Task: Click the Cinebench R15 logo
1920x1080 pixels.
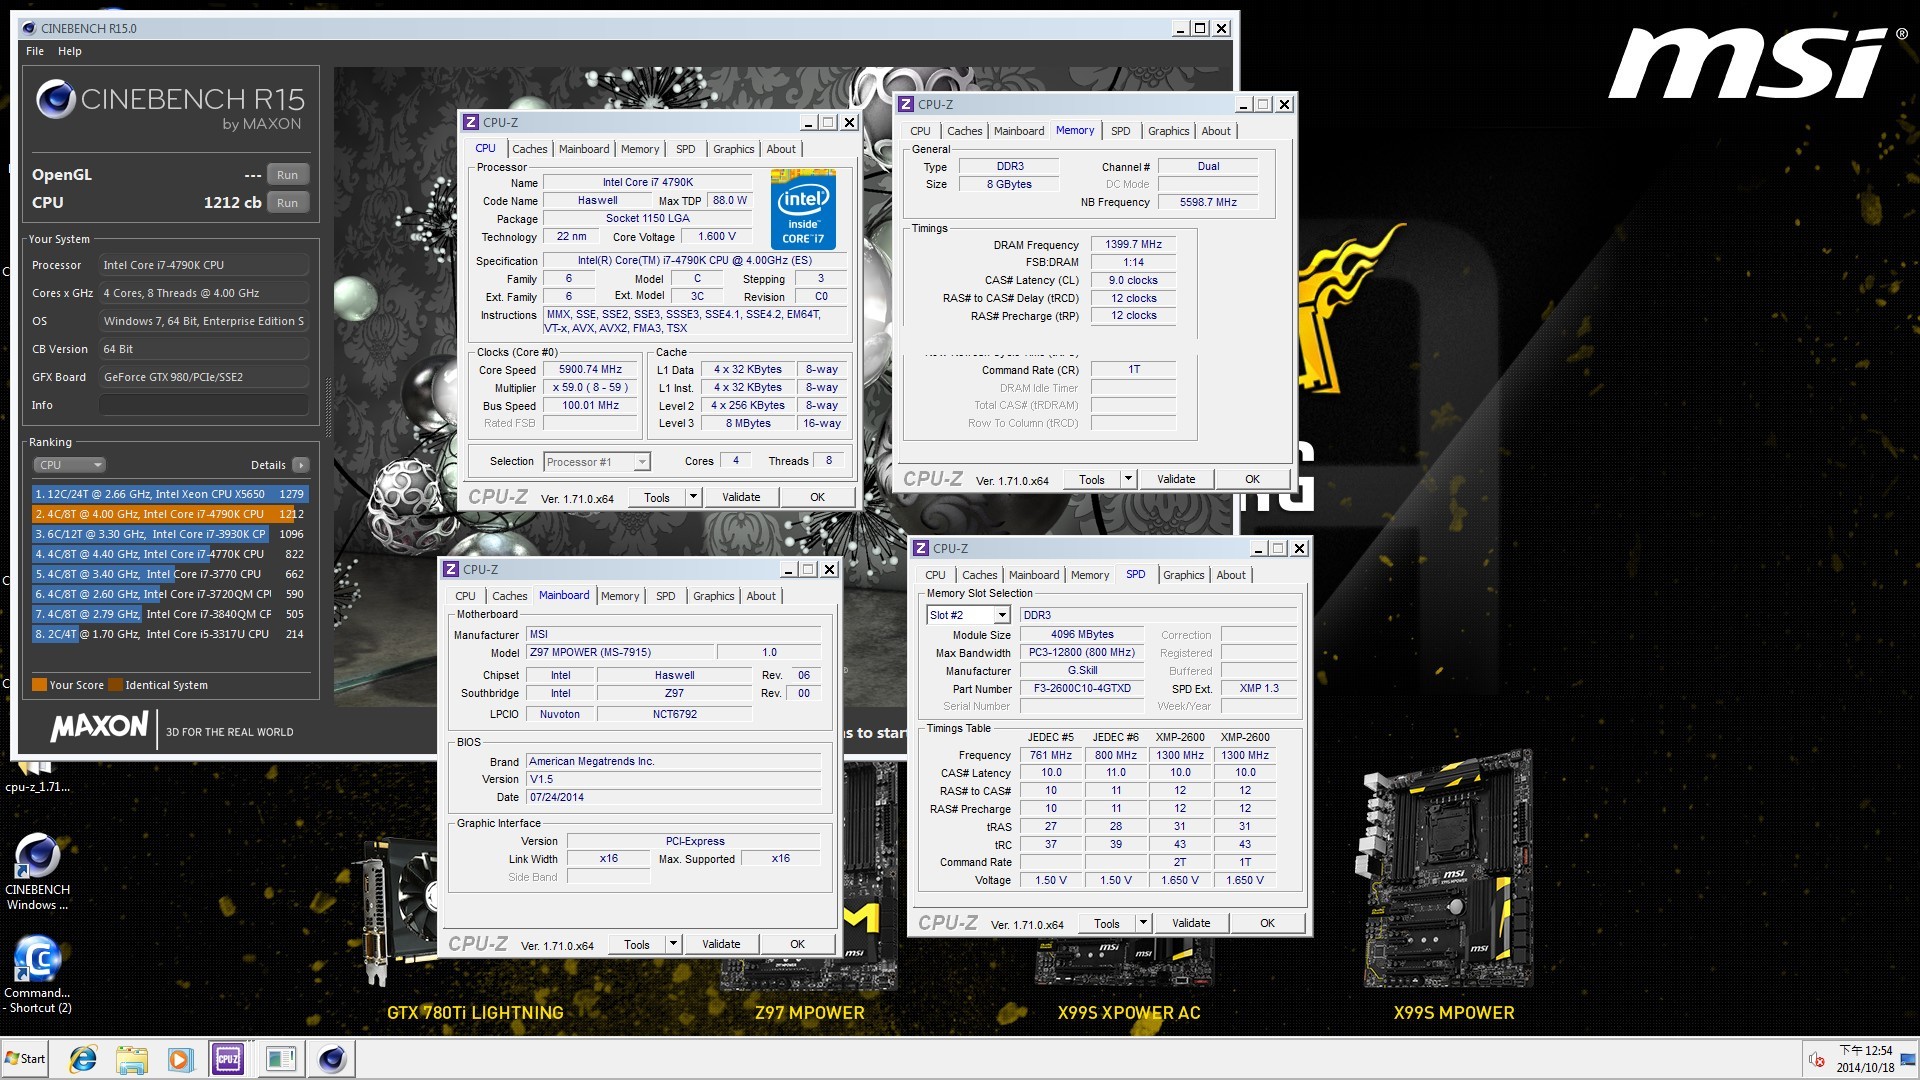Action: pyautogui.click(x=170, y=107)
